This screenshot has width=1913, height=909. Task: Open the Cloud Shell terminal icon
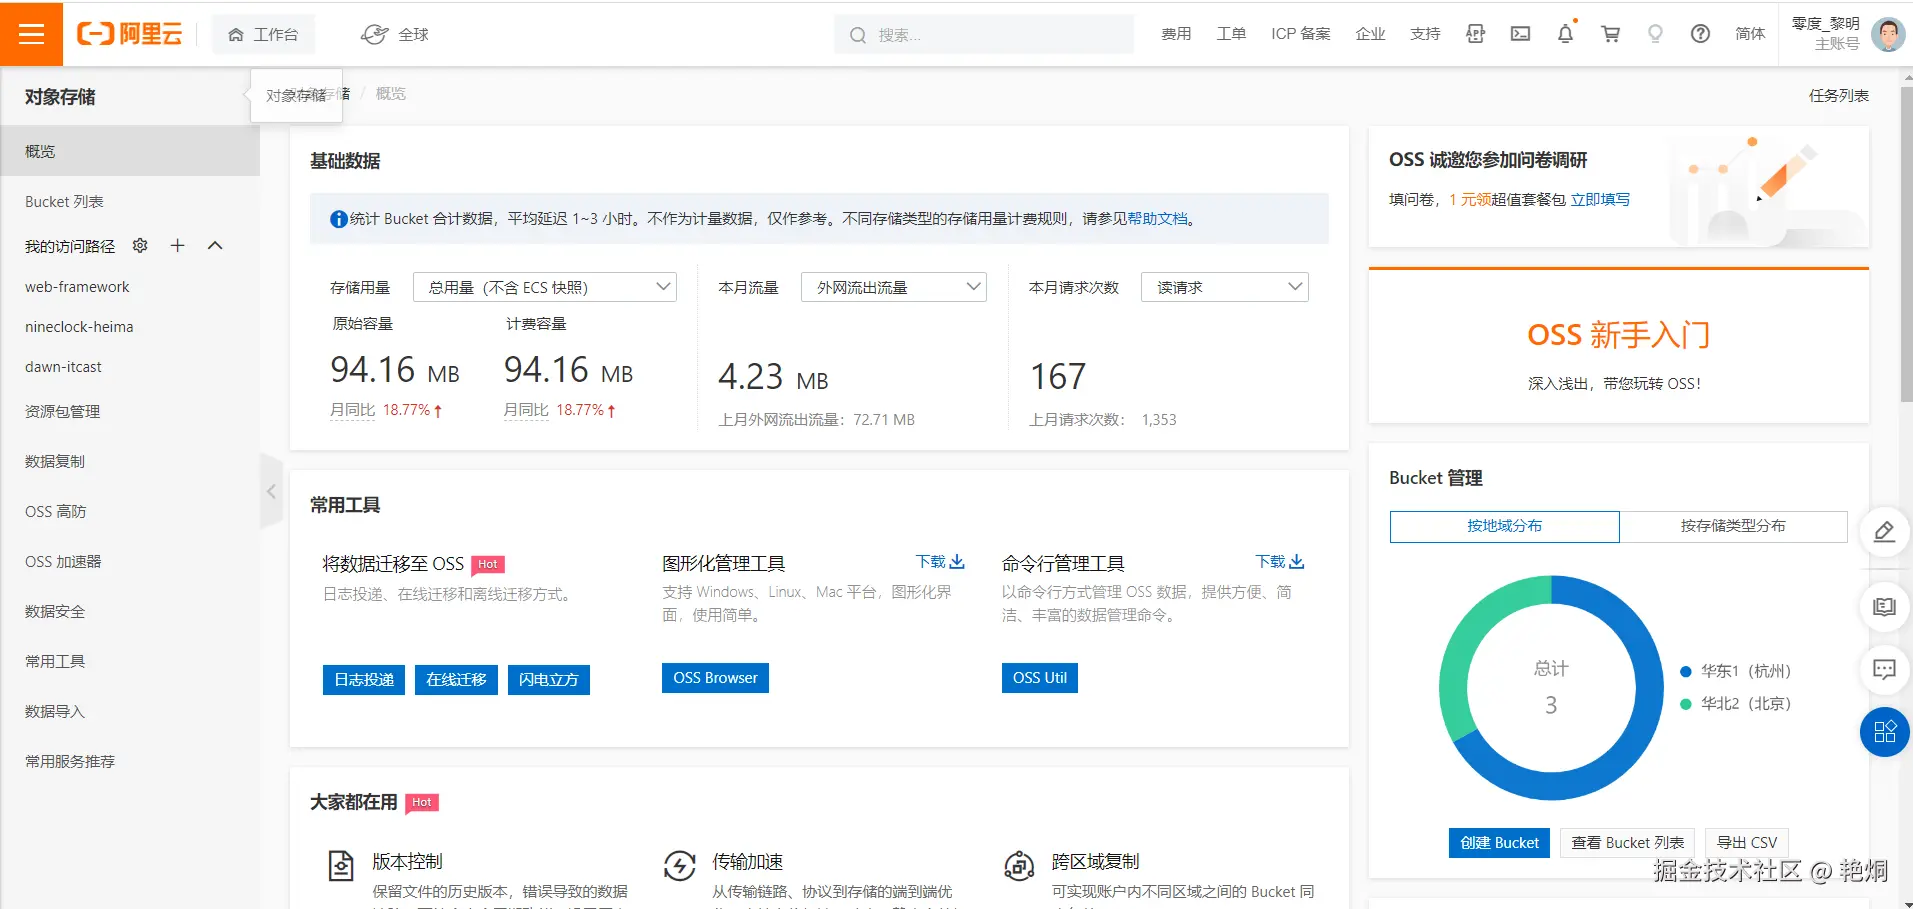[x=1520, y=34]
